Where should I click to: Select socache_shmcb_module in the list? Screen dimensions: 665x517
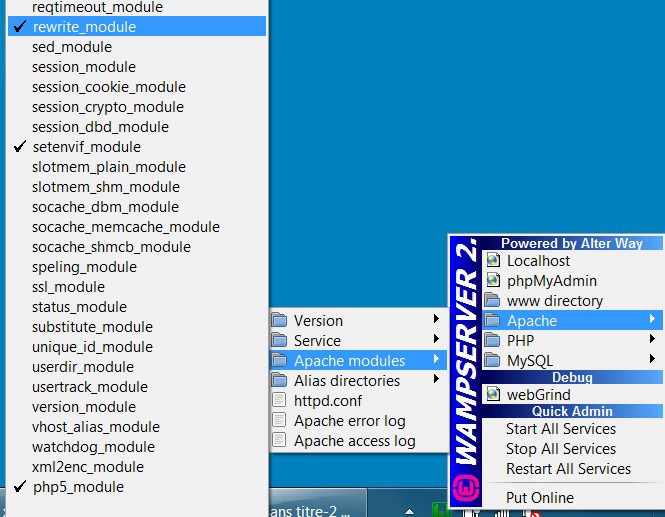[137, 247]
